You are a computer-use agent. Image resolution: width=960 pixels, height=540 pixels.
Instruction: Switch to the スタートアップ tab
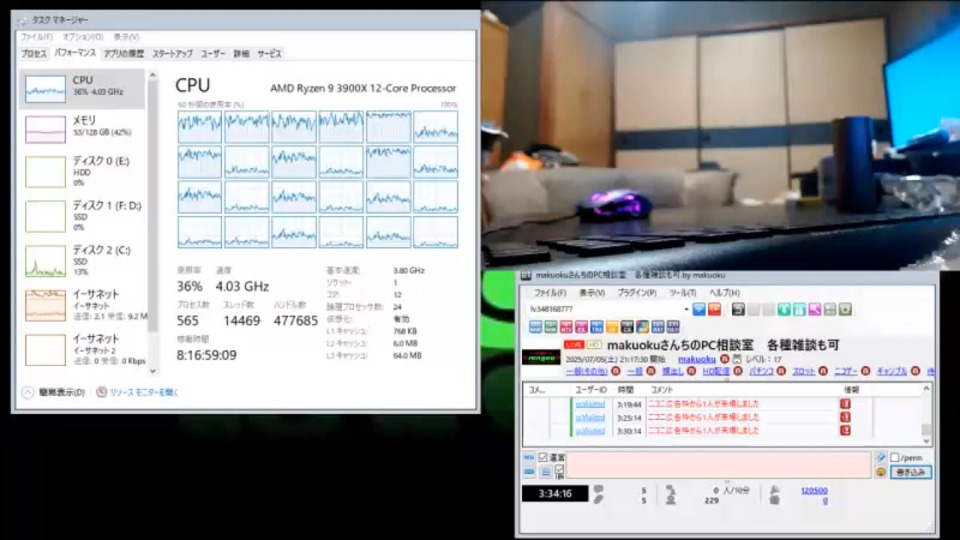point(173,54)
